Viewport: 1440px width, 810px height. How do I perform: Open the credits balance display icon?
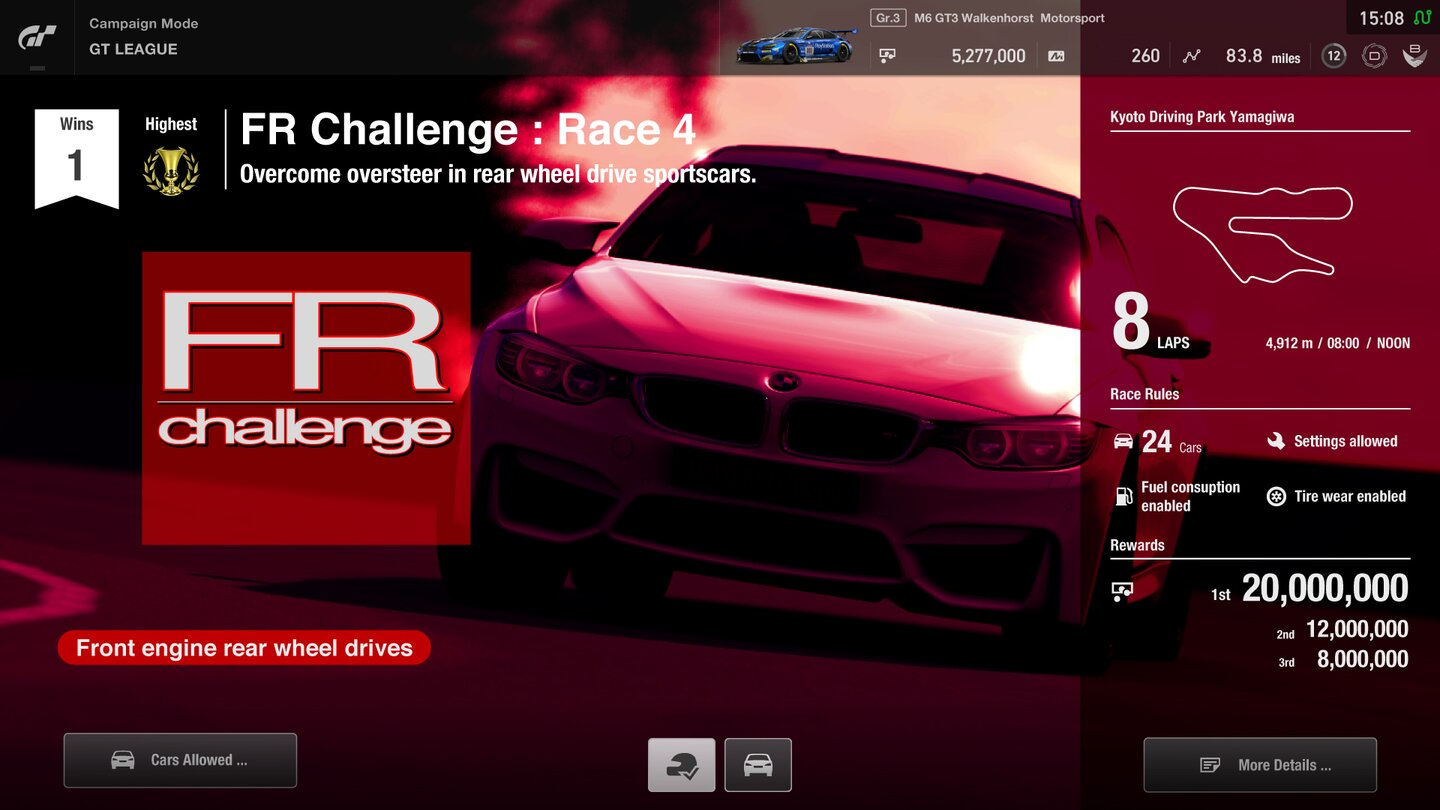[887, 55]
